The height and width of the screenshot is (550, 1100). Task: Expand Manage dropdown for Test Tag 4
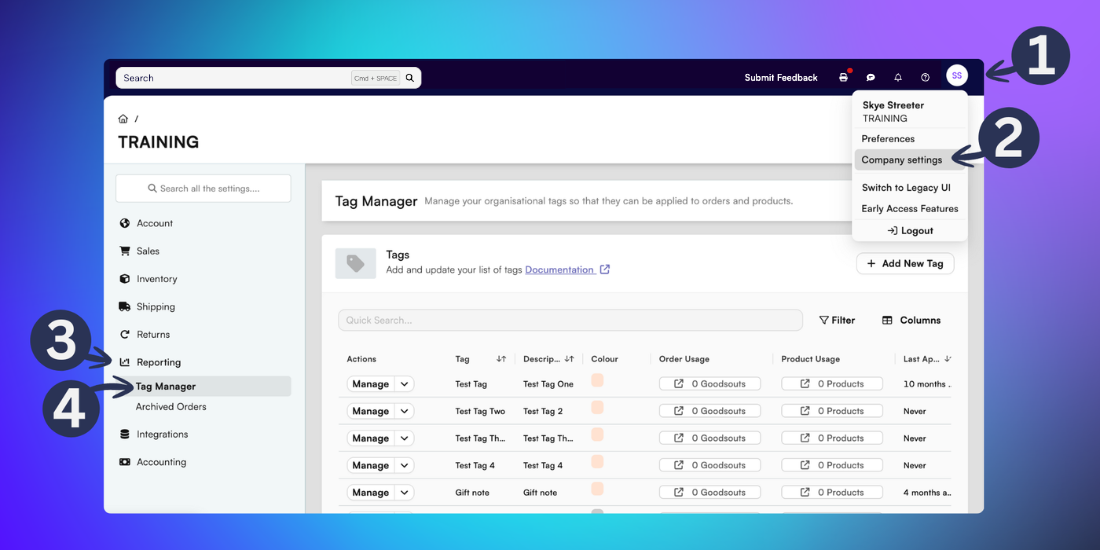[405, 465]
